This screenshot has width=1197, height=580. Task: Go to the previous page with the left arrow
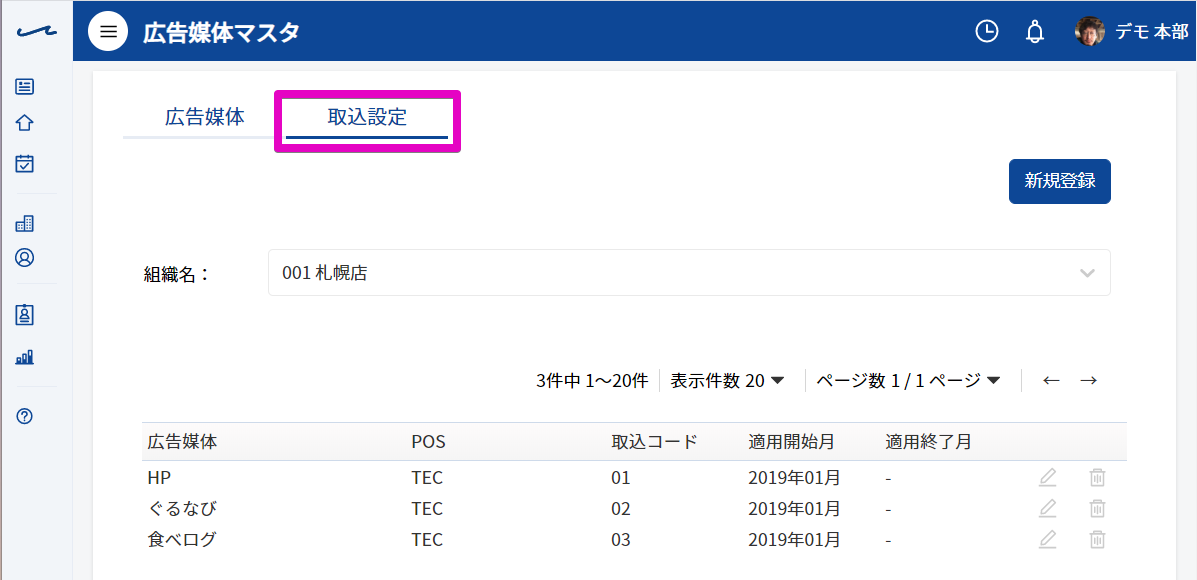(x=1051, y=380)
